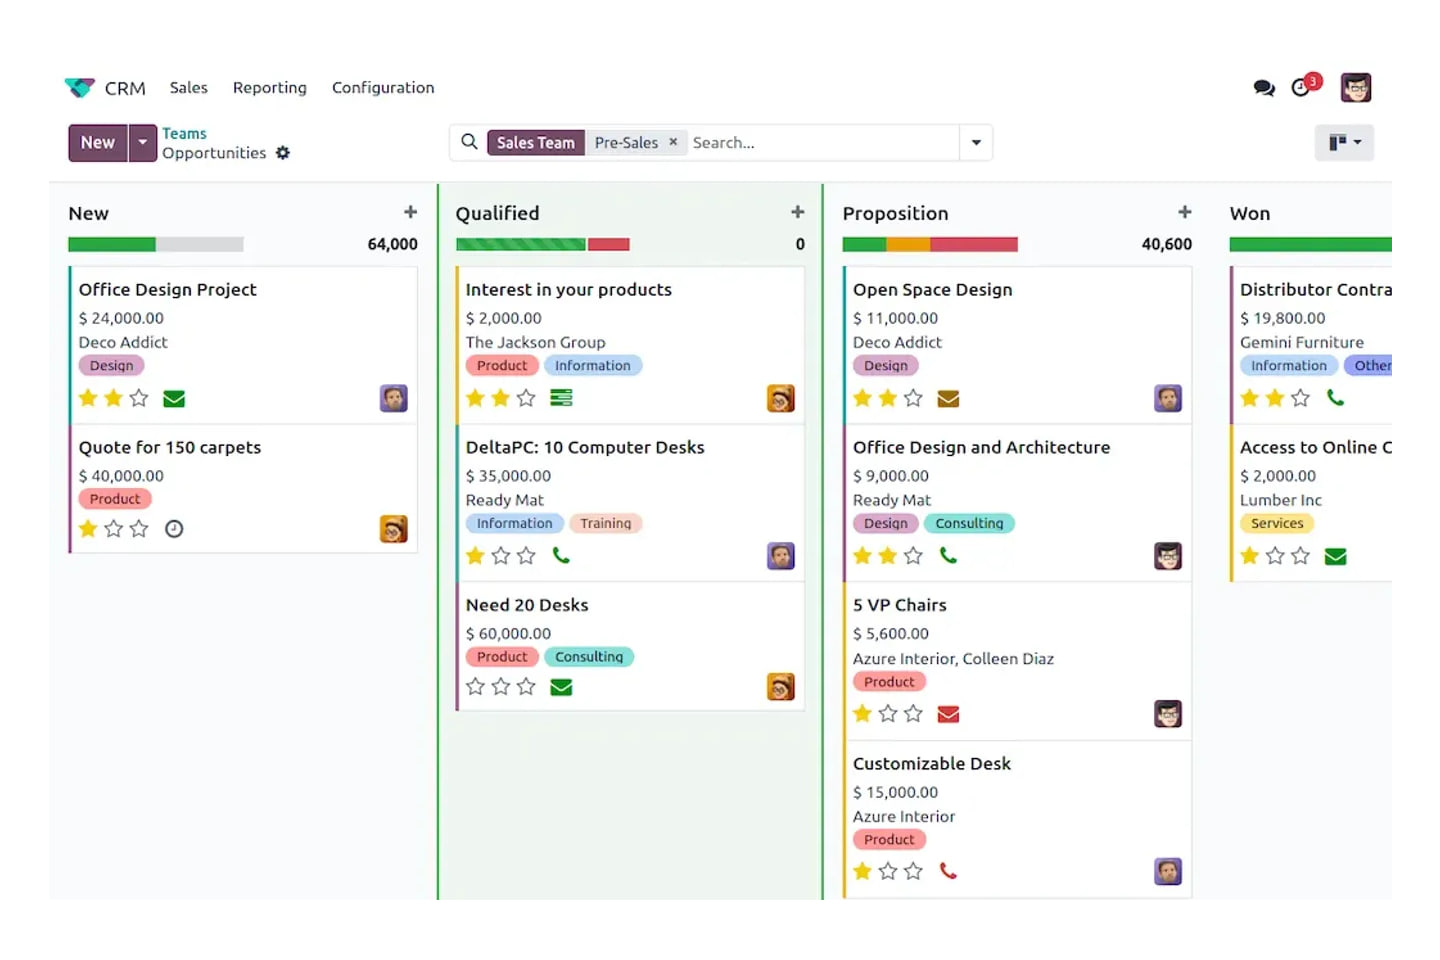Add a quick lead in New column
The image size is (1440, 960).
pyautogui.click(x=410, y=212)
